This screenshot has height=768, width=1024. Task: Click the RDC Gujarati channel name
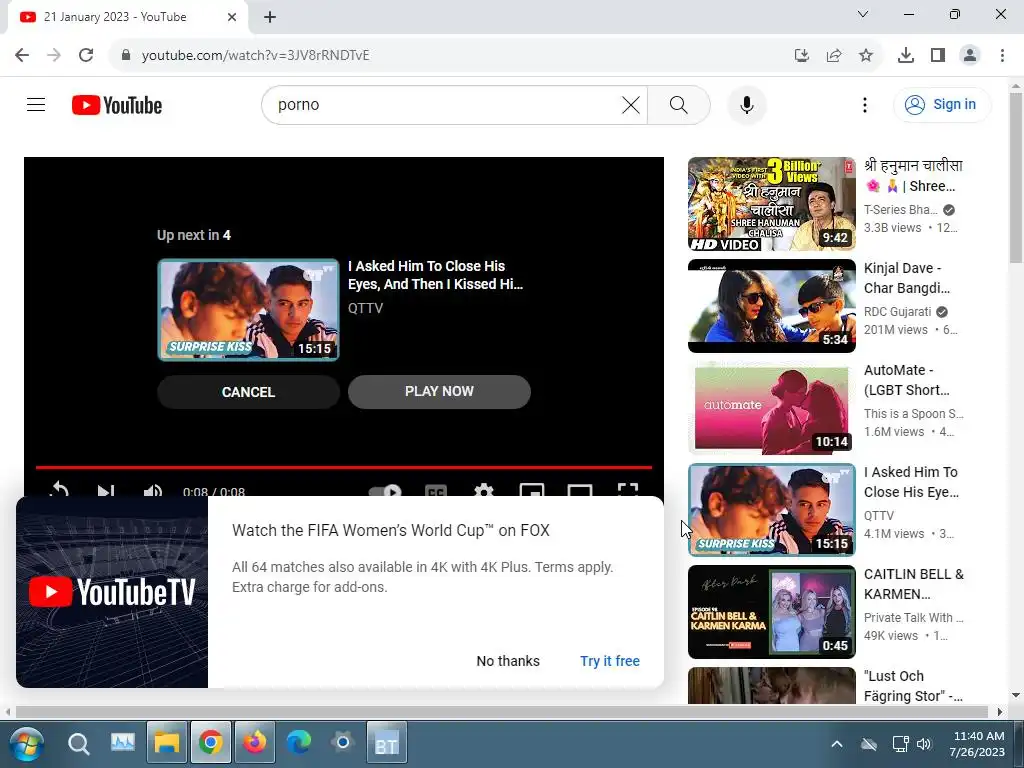pos(897,312)
